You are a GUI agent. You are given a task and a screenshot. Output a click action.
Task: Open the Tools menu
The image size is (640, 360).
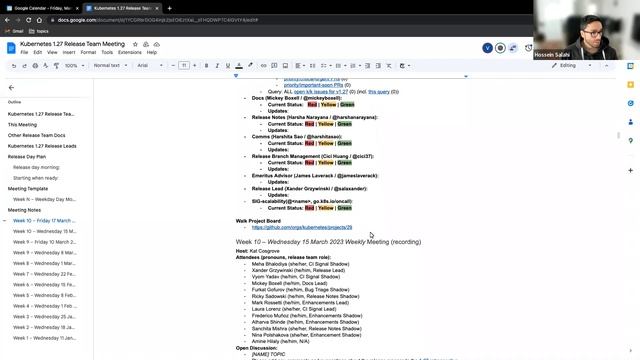107,53
